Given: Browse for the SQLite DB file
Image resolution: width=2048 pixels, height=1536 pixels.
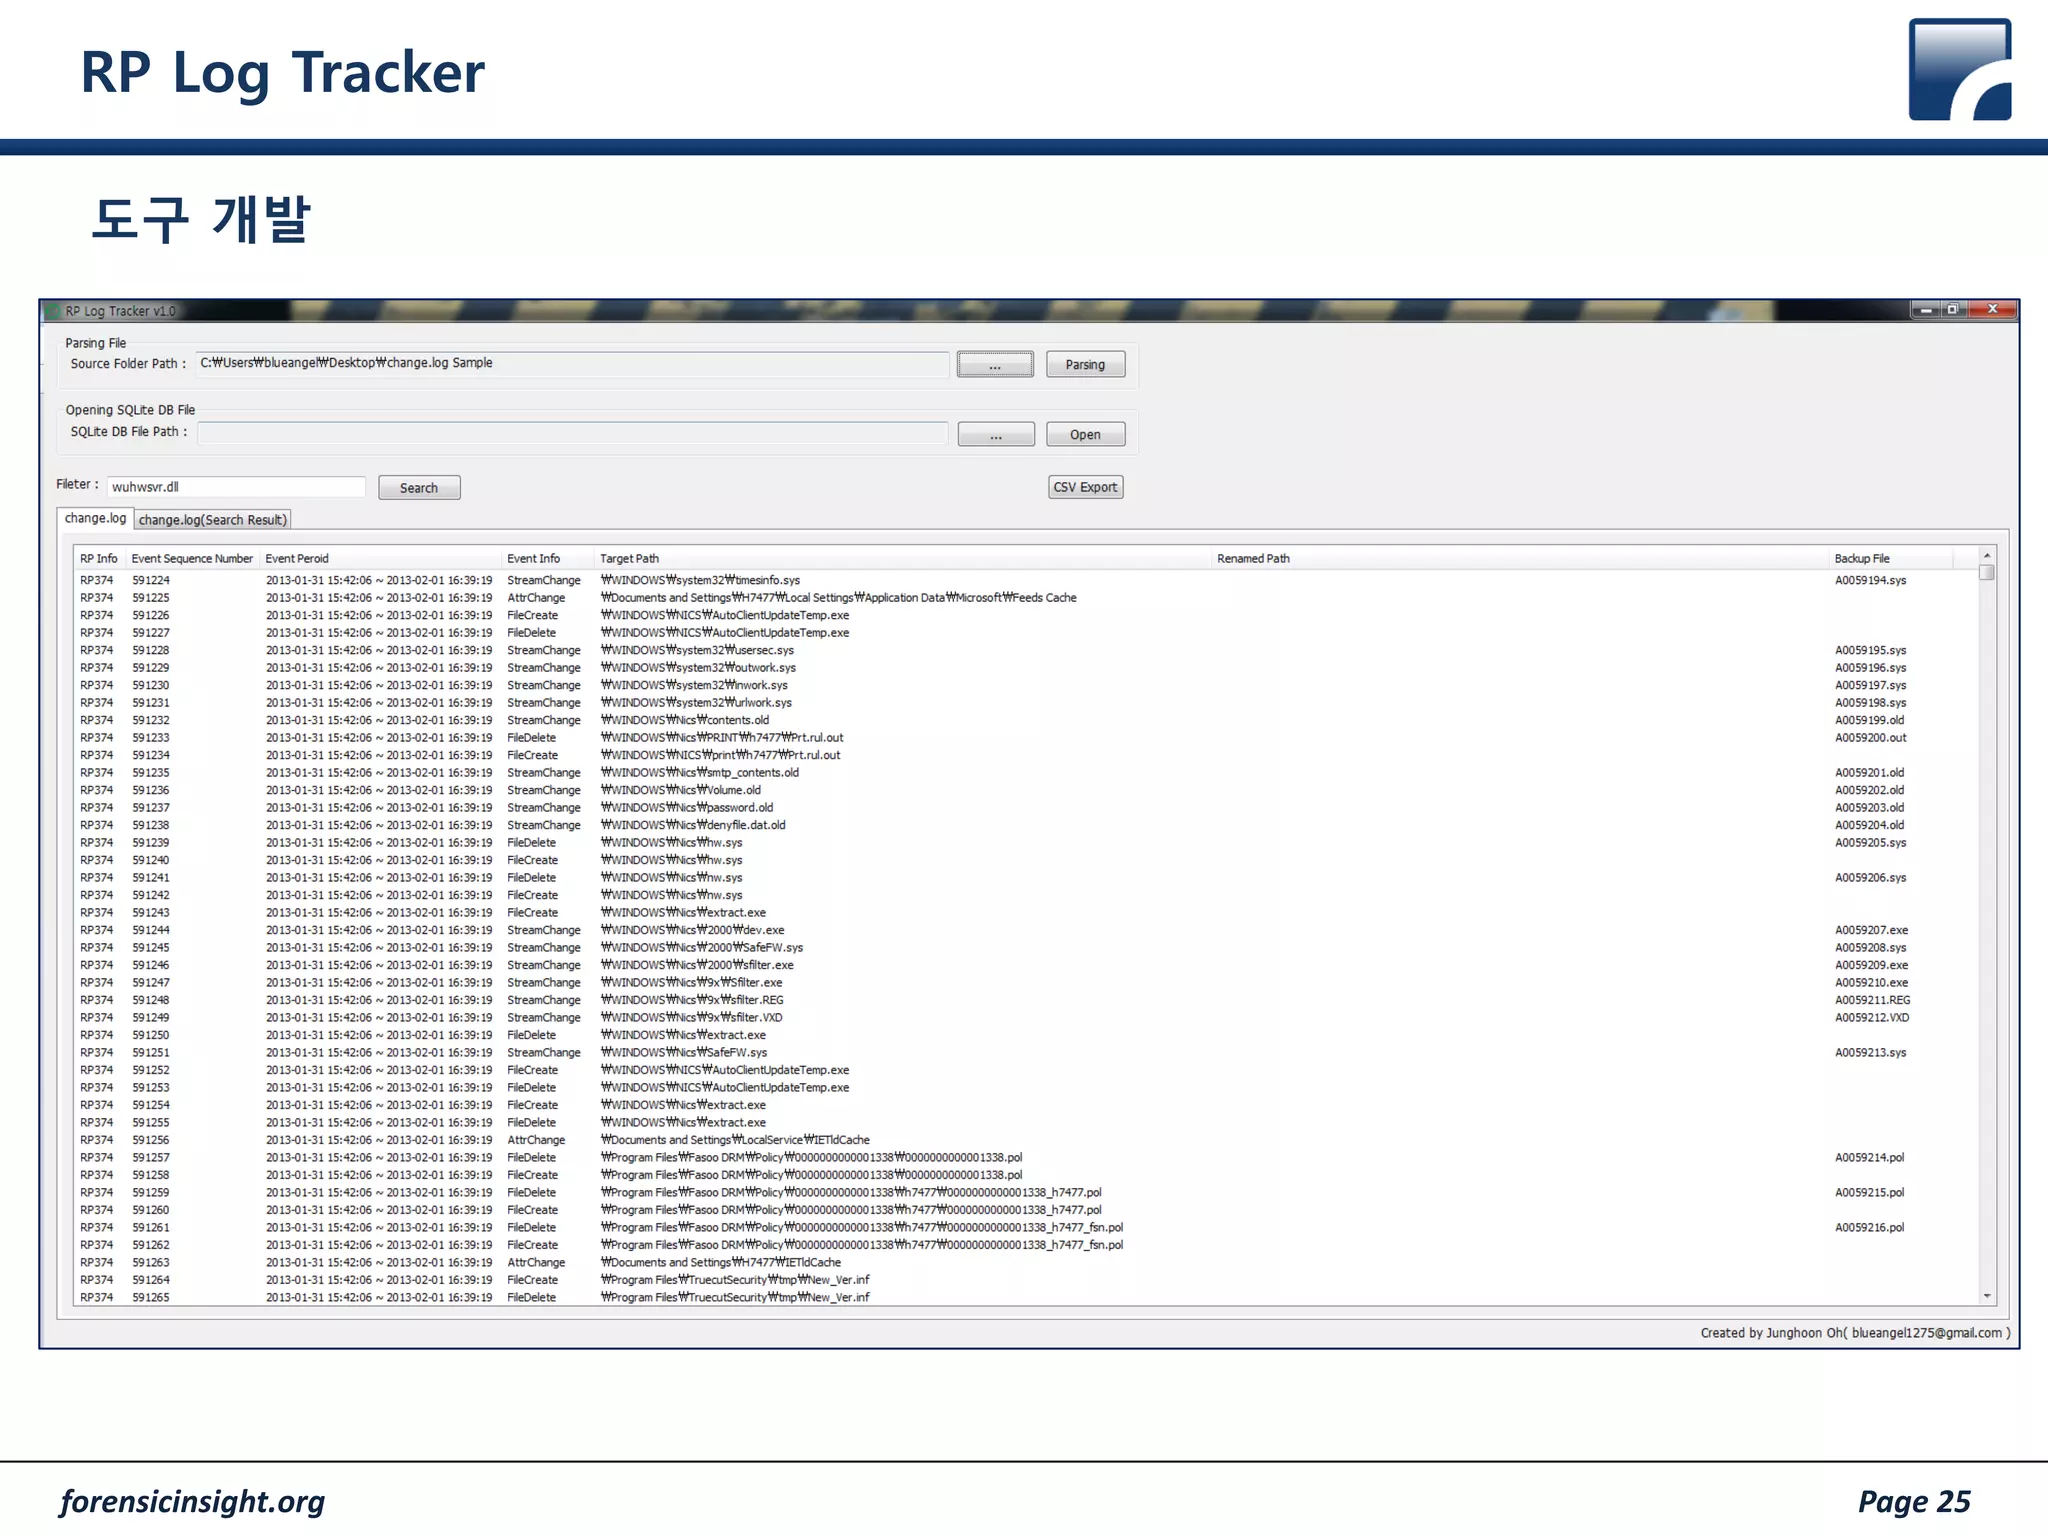Looking at the screenshot, I should point(995,435).
